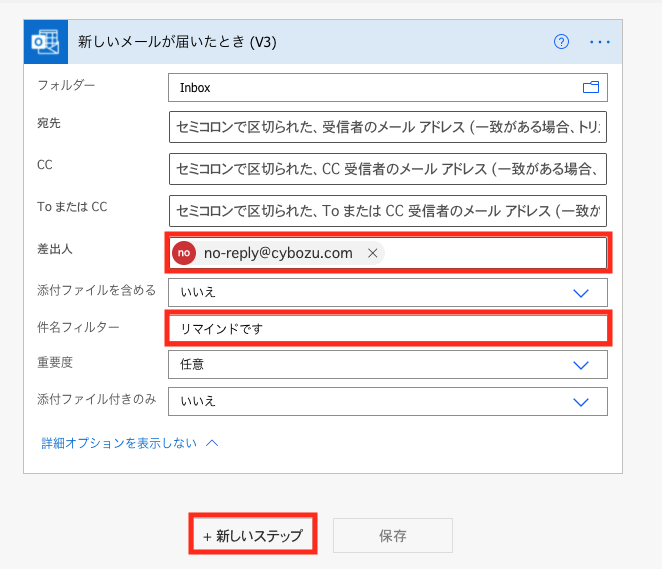Open the trigger's three-dot menu
This screenshot has width=662, height=569.
click(x=600, y=42)
